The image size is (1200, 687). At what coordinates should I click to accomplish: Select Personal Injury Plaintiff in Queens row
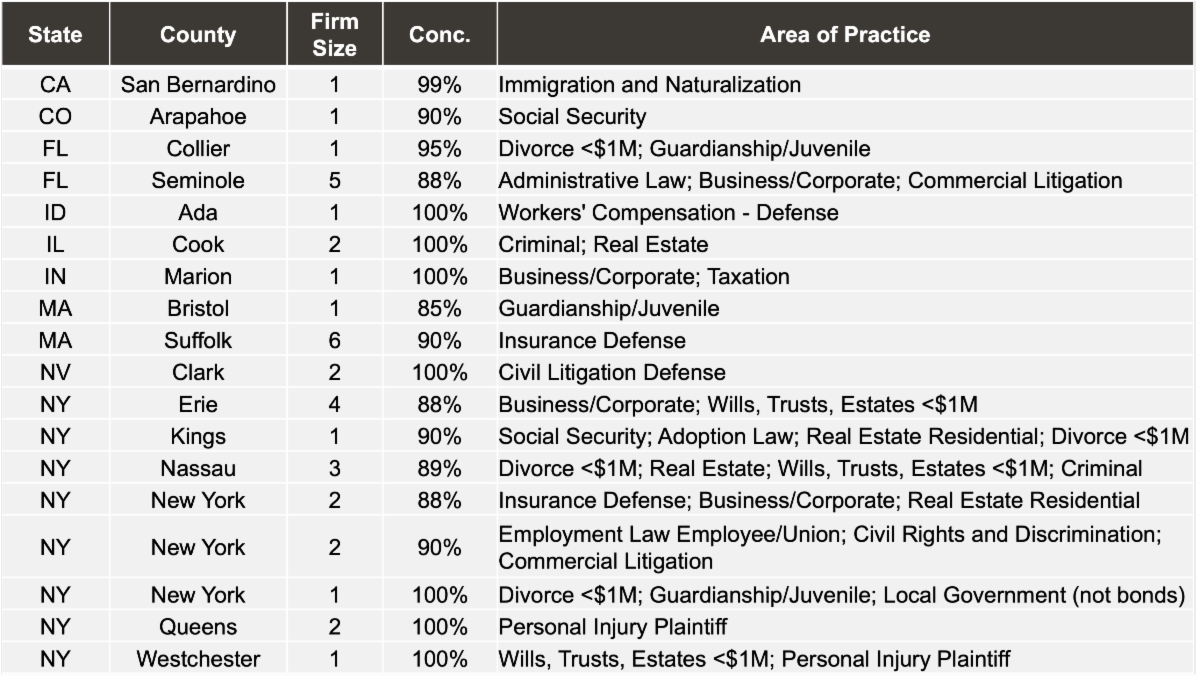pos(612,628)
